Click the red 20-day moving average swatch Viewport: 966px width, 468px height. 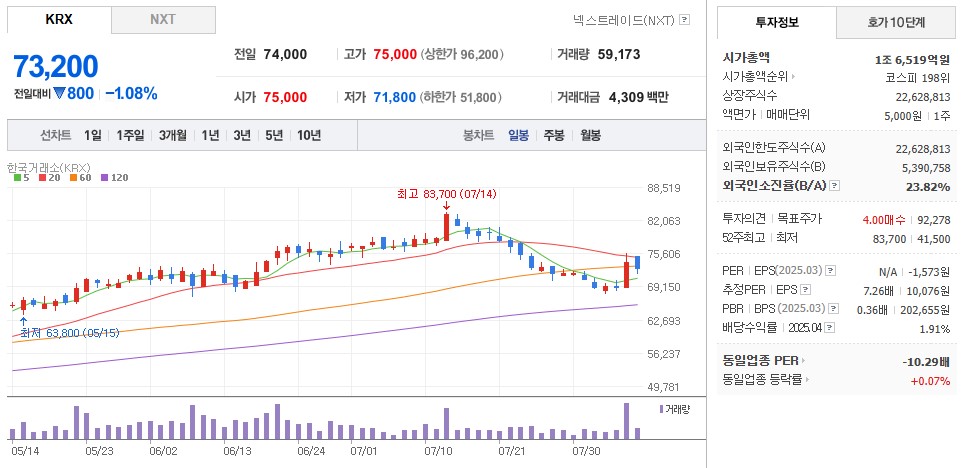point(42,178)
